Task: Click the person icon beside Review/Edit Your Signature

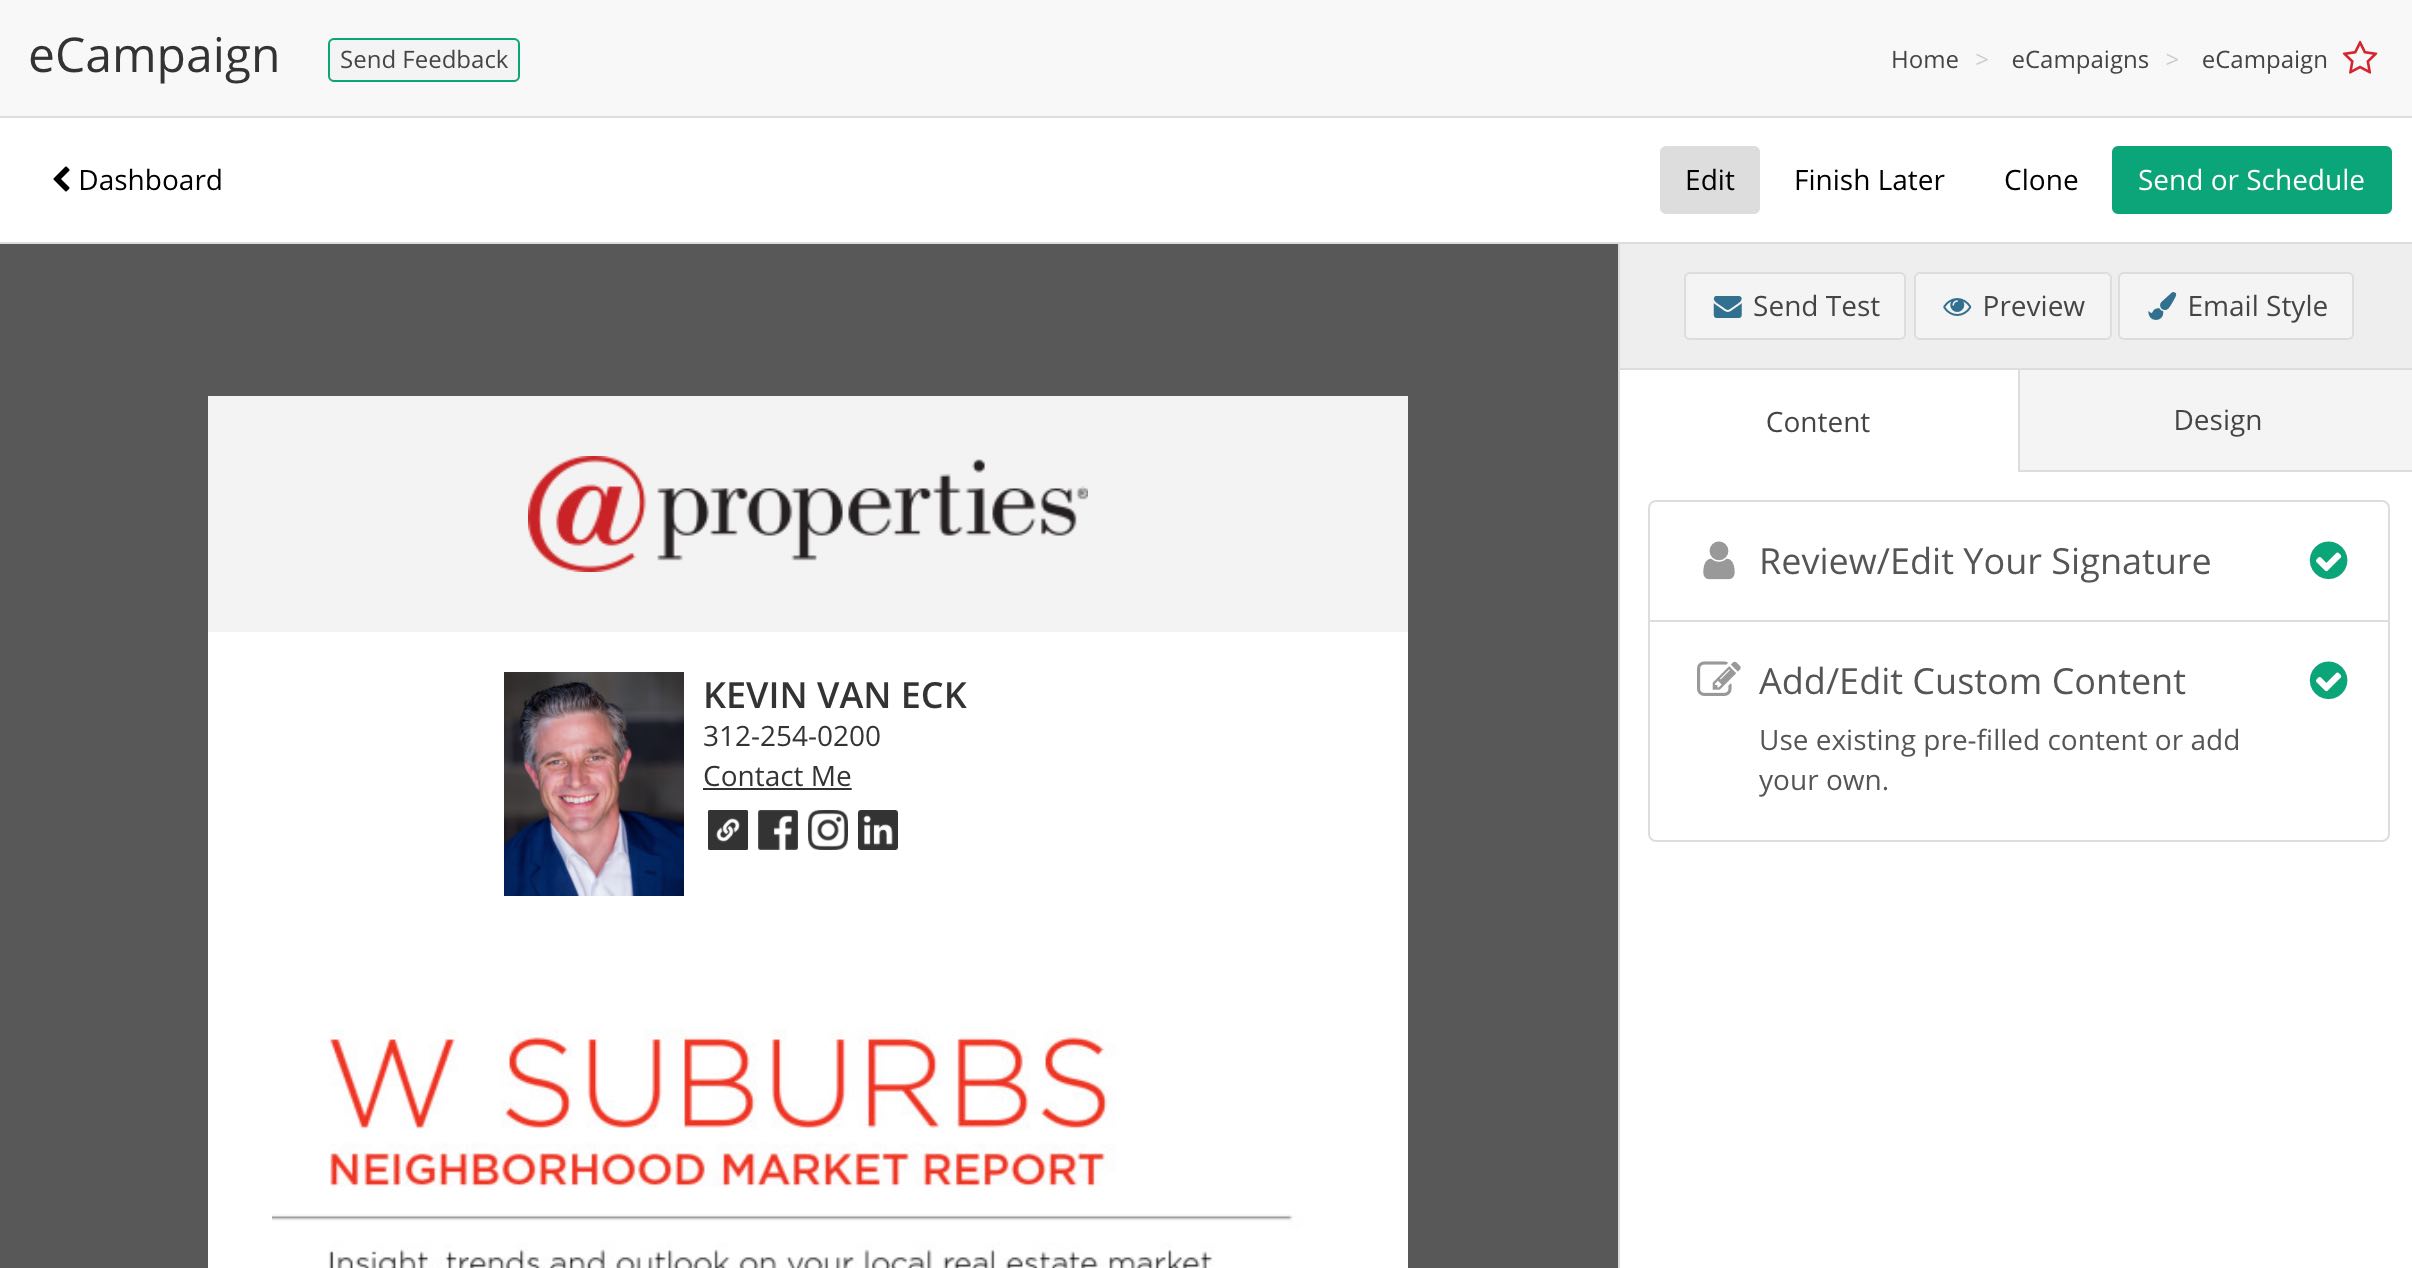Action: [x=1718, y=561]
